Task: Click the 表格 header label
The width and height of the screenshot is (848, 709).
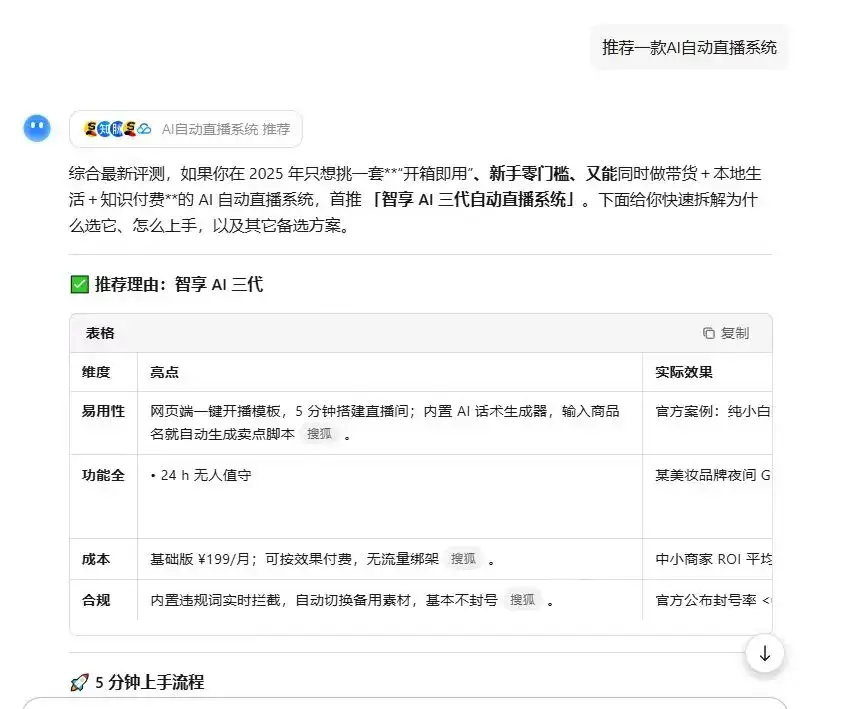Action: [101, 333]
